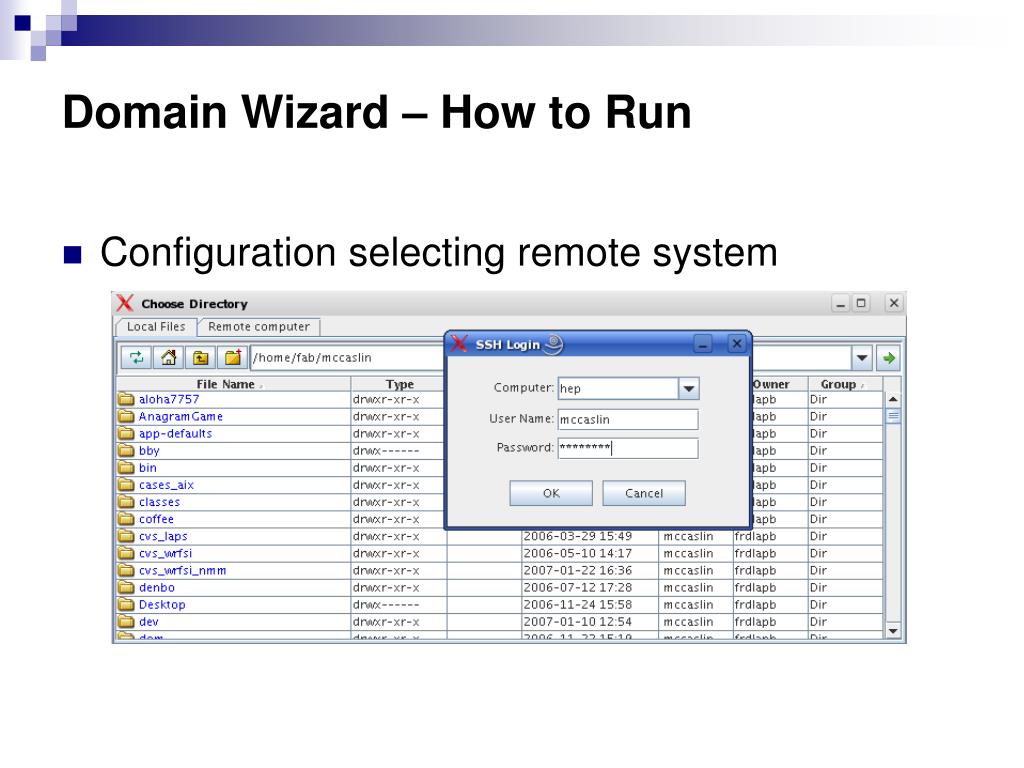Viewport: 1024px width, 768px height.
Task: Open the path history dropdown arrow
Action: point(862,358)
